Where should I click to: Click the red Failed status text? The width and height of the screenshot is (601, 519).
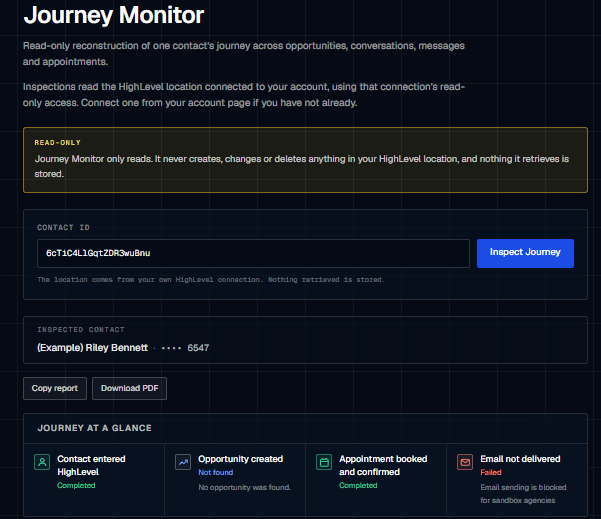(491, 472)
